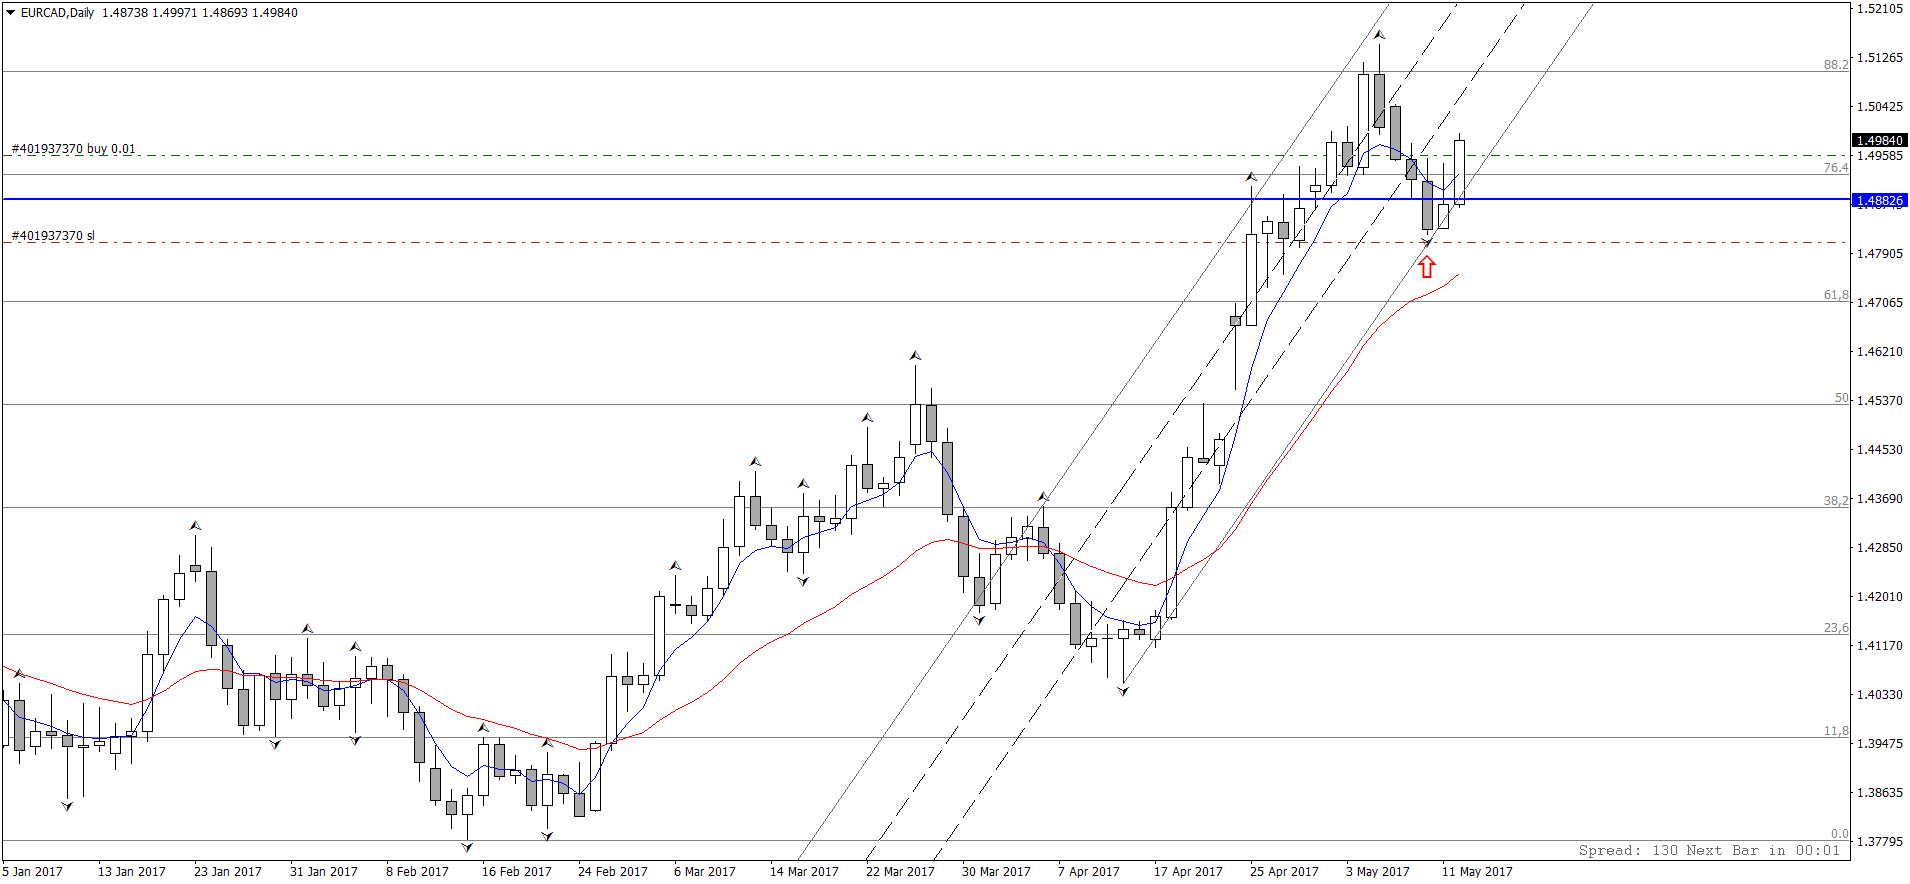1910x884 pixels.
Task: Click the 6 Mar 2017 date label
Action: (705, 872)
